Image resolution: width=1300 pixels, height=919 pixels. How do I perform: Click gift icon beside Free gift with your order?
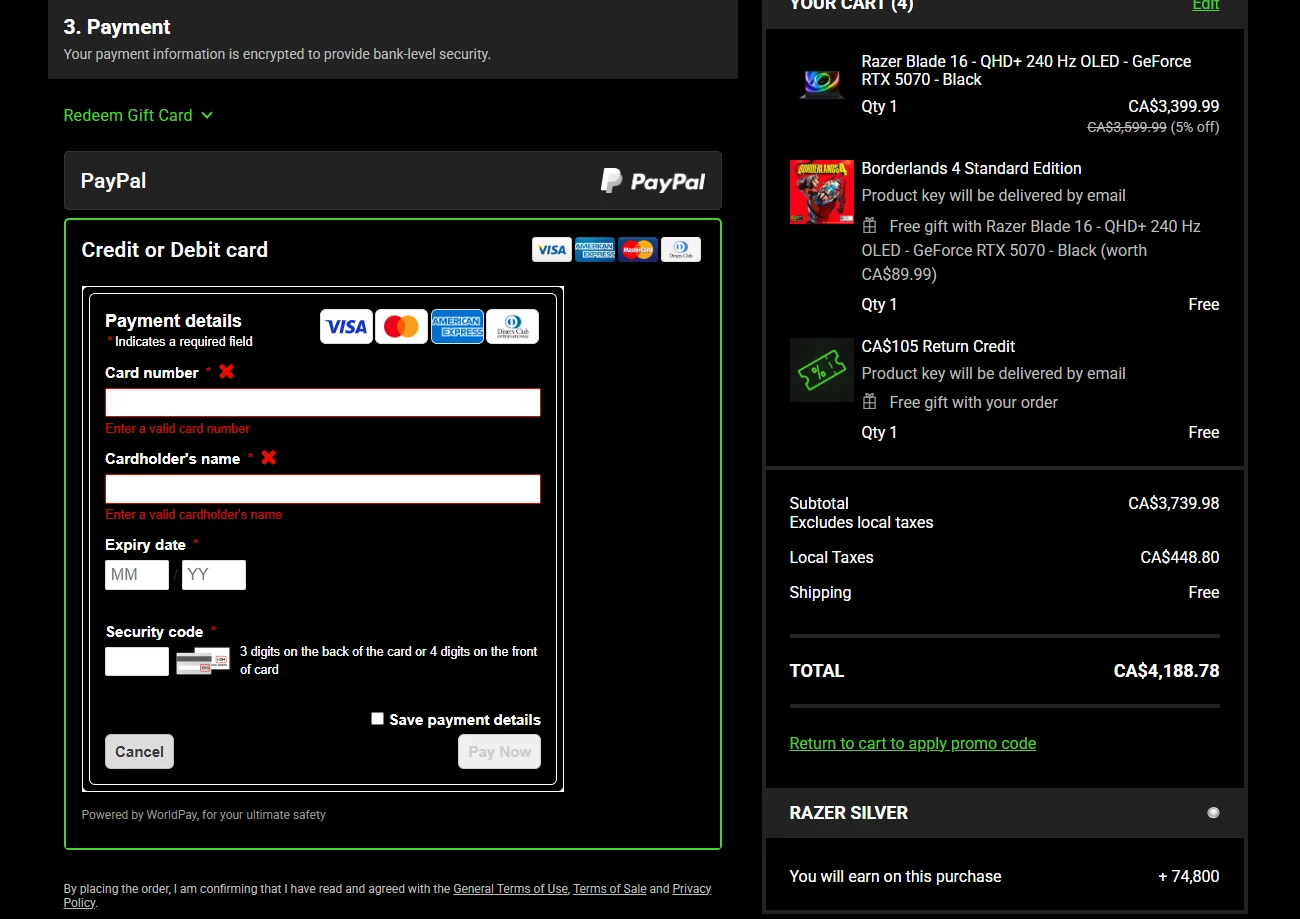pos(870,401)
